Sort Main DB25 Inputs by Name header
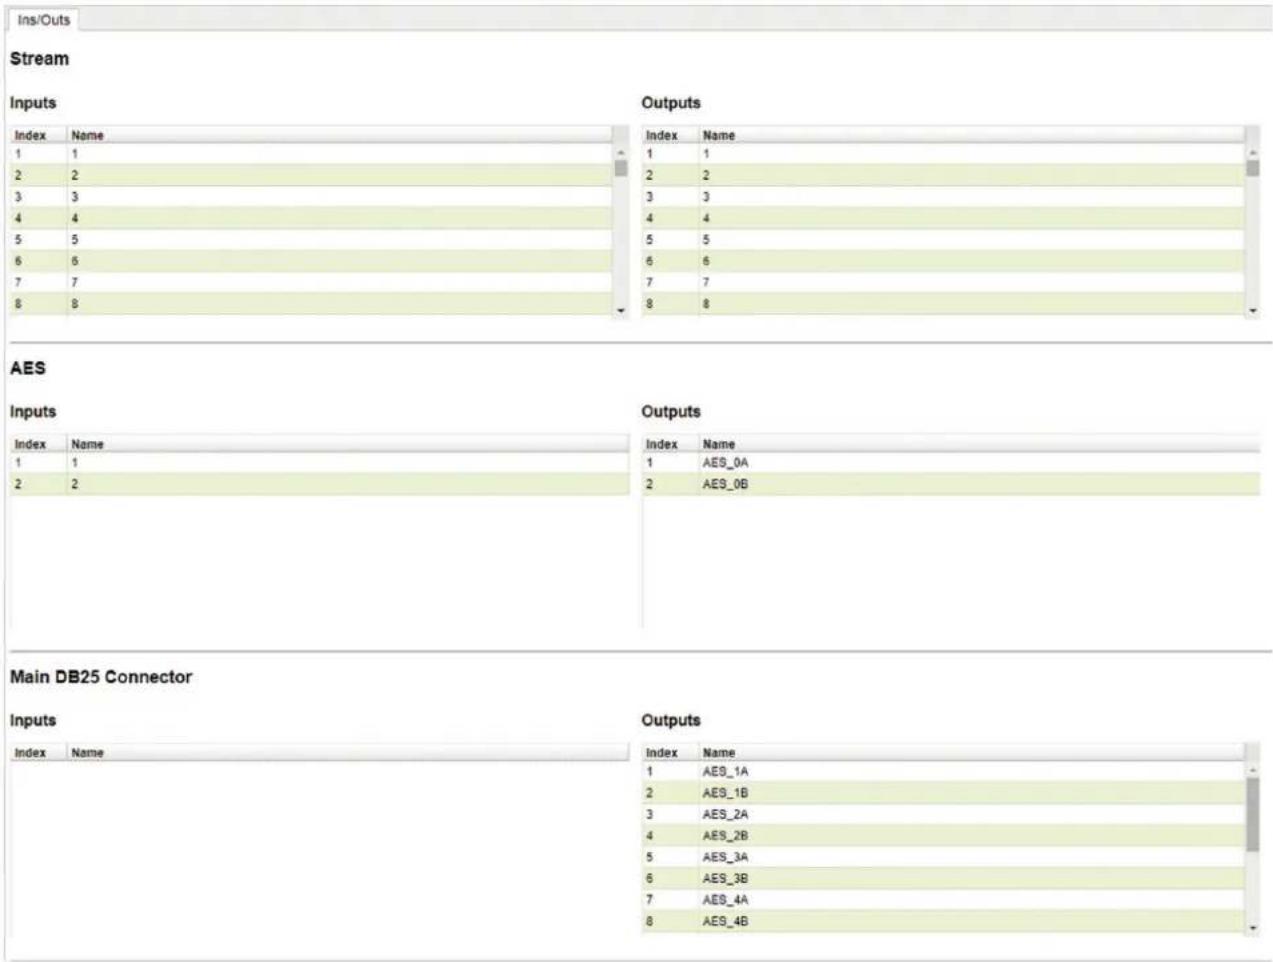Image resolution: width=1273 pixels, height=962 pixels. coord(348,752)
